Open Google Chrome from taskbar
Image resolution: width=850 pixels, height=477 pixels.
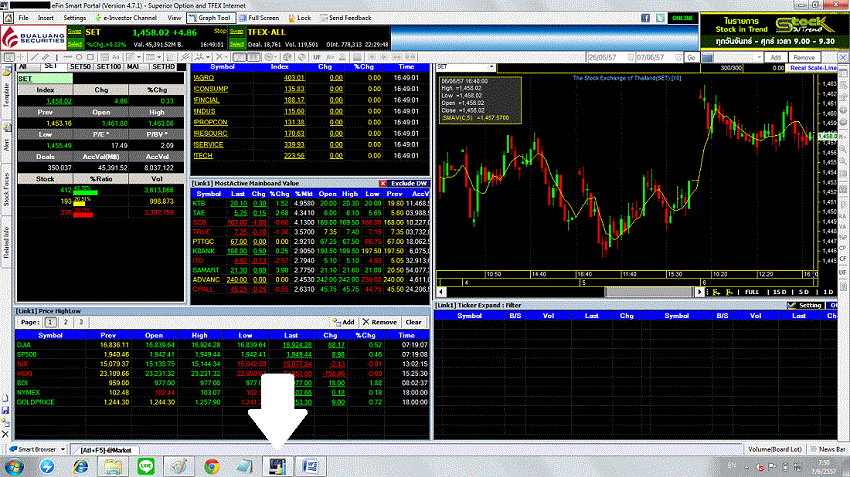click(x=211, y=466)
